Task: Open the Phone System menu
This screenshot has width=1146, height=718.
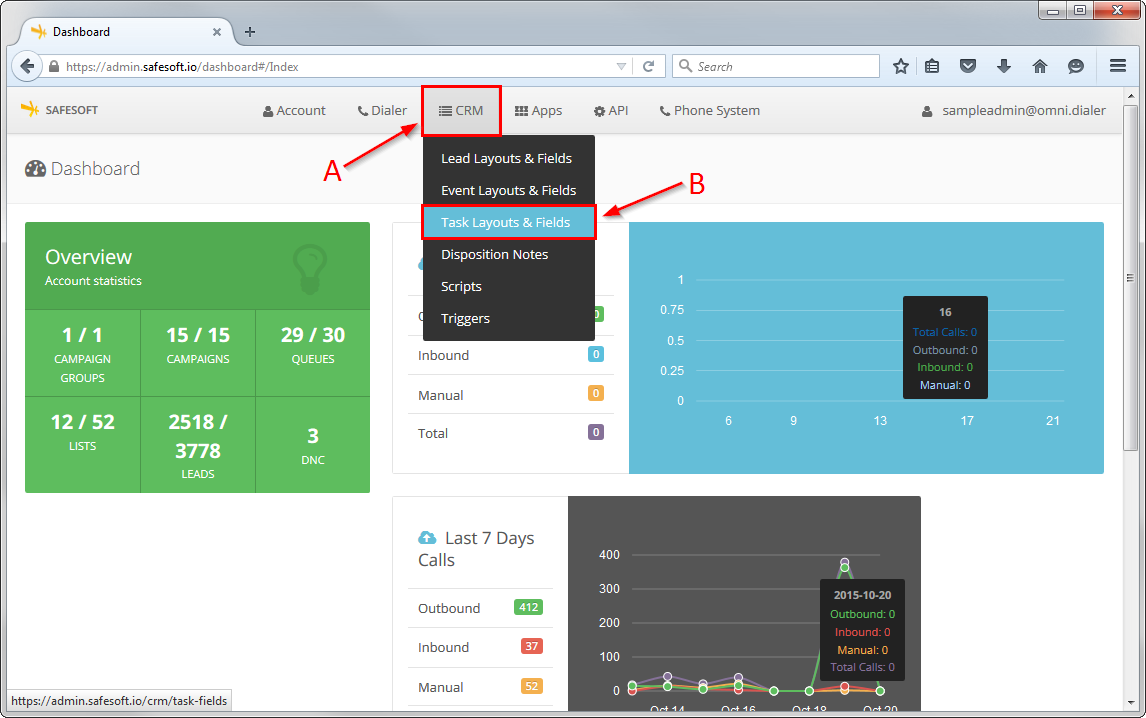Action: pos(710,110)
